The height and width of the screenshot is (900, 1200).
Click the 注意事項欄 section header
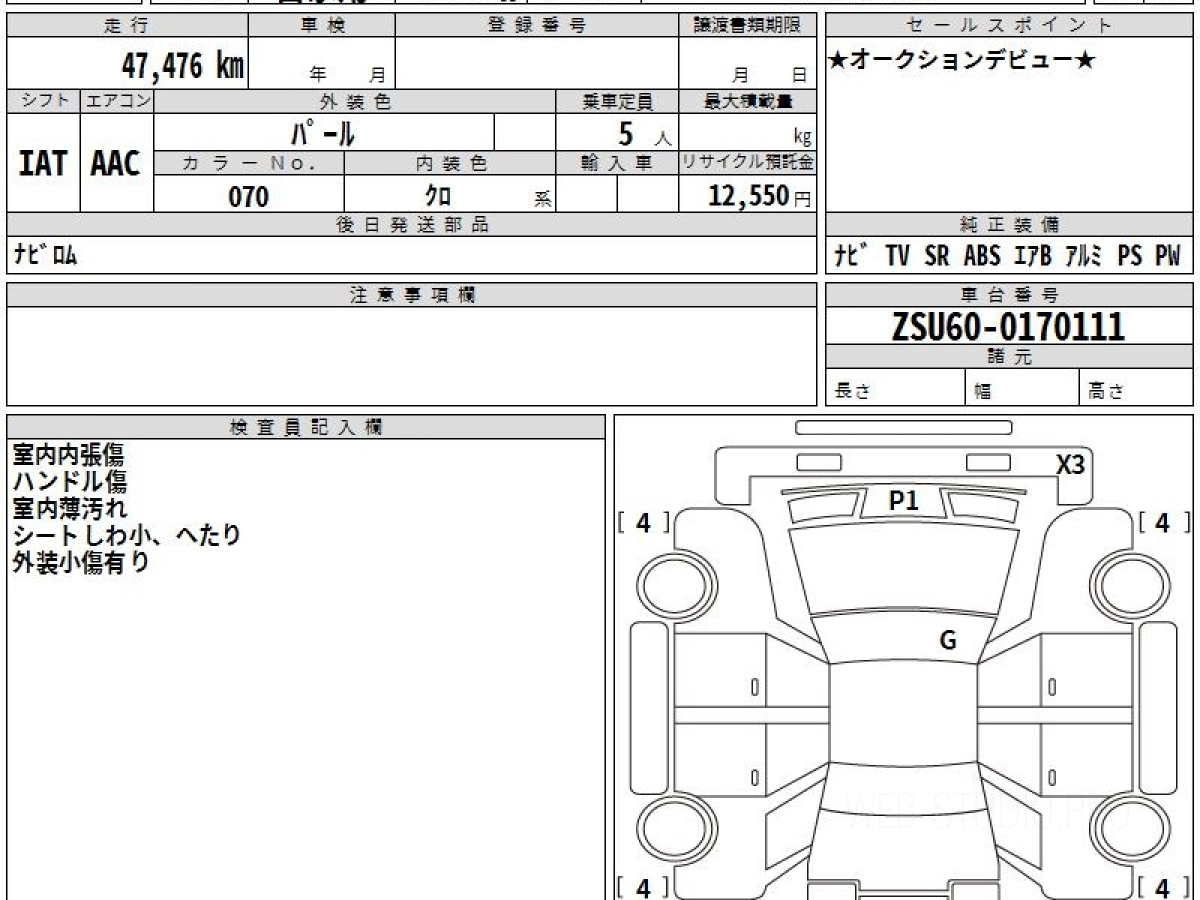coord(412,295)
